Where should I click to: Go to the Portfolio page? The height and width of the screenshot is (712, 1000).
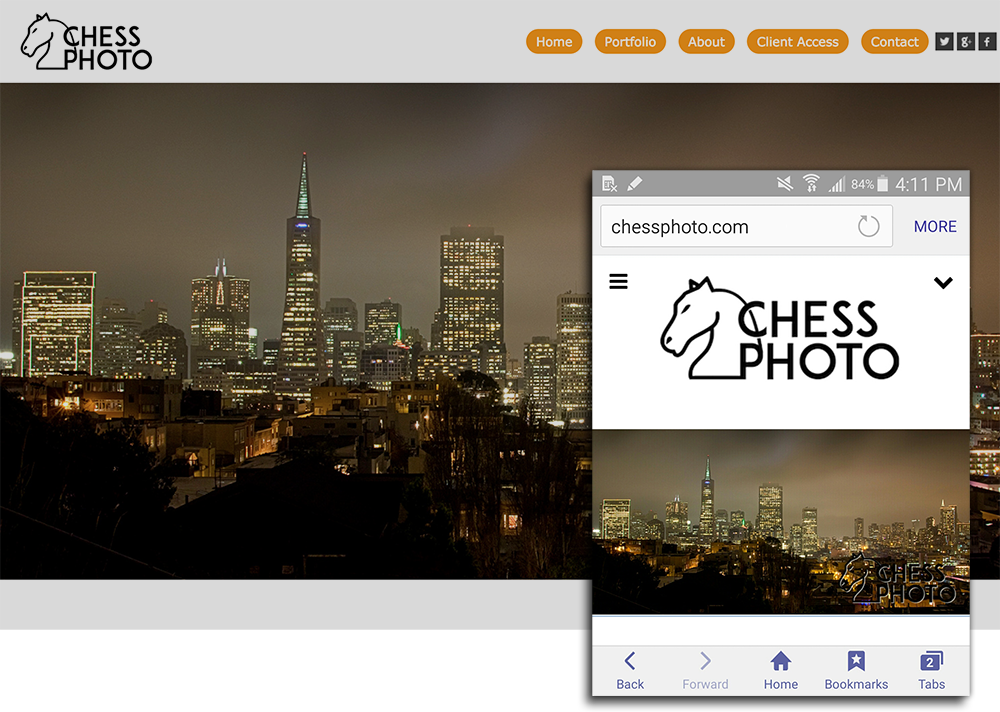630,41
